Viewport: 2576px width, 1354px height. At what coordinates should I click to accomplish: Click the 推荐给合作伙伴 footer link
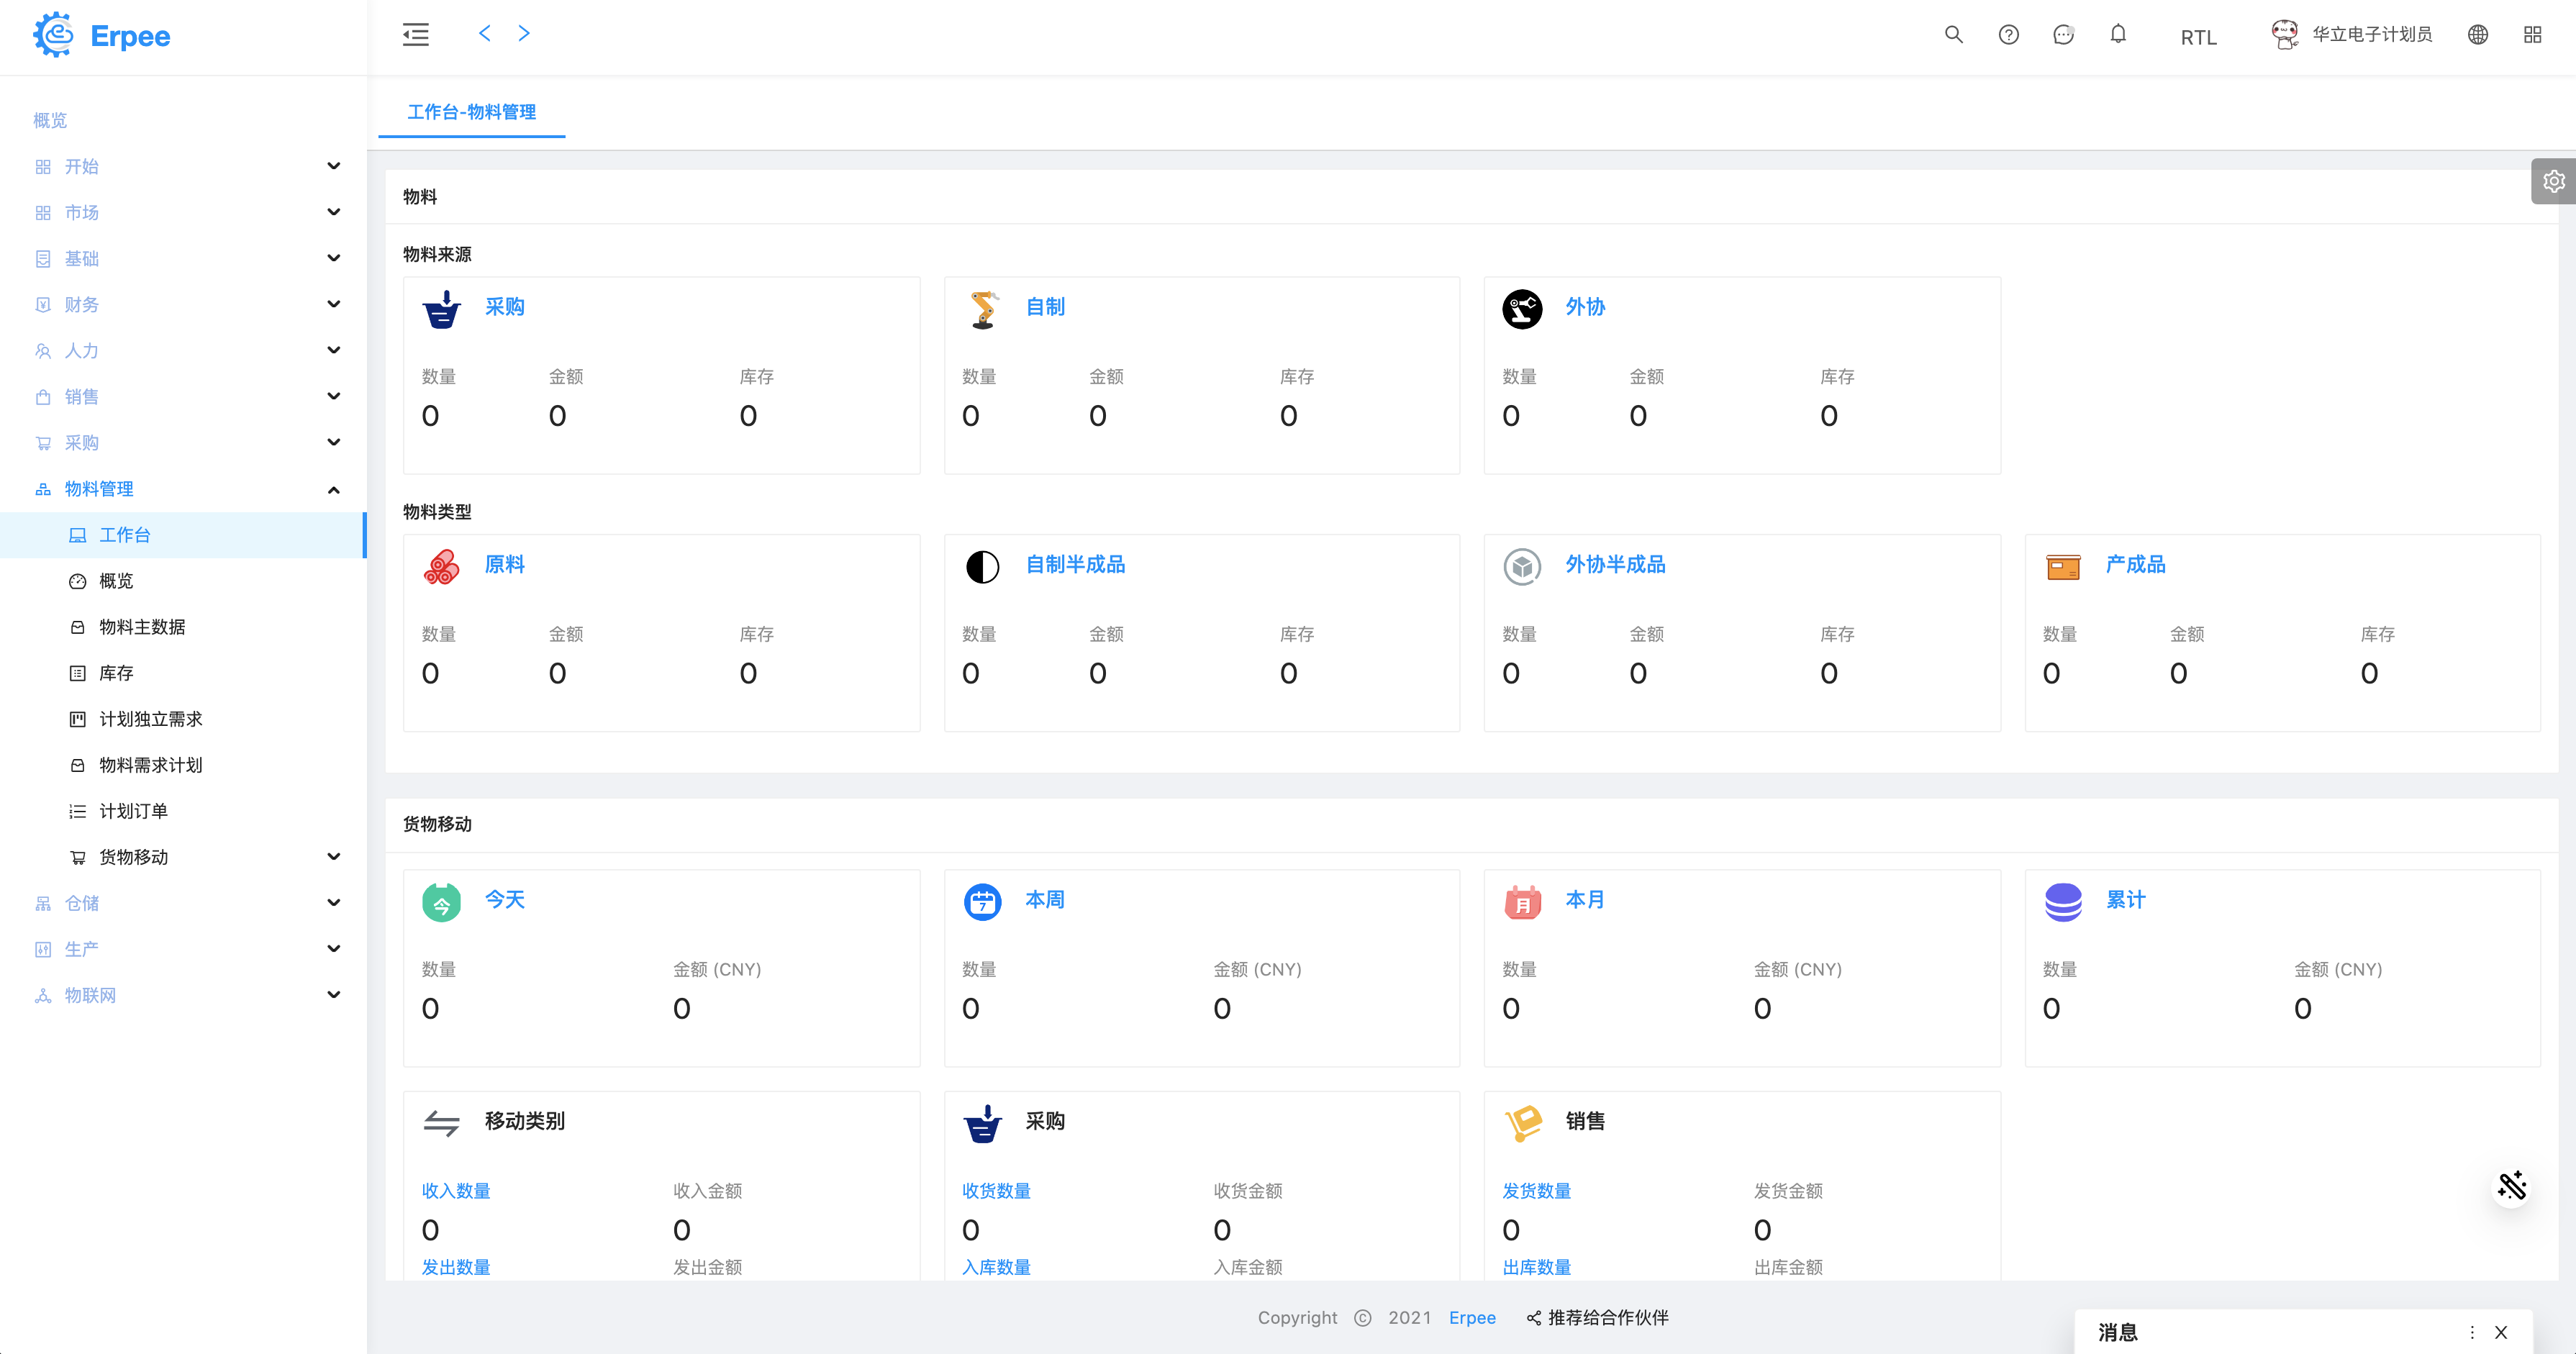click(1607, 1318)
